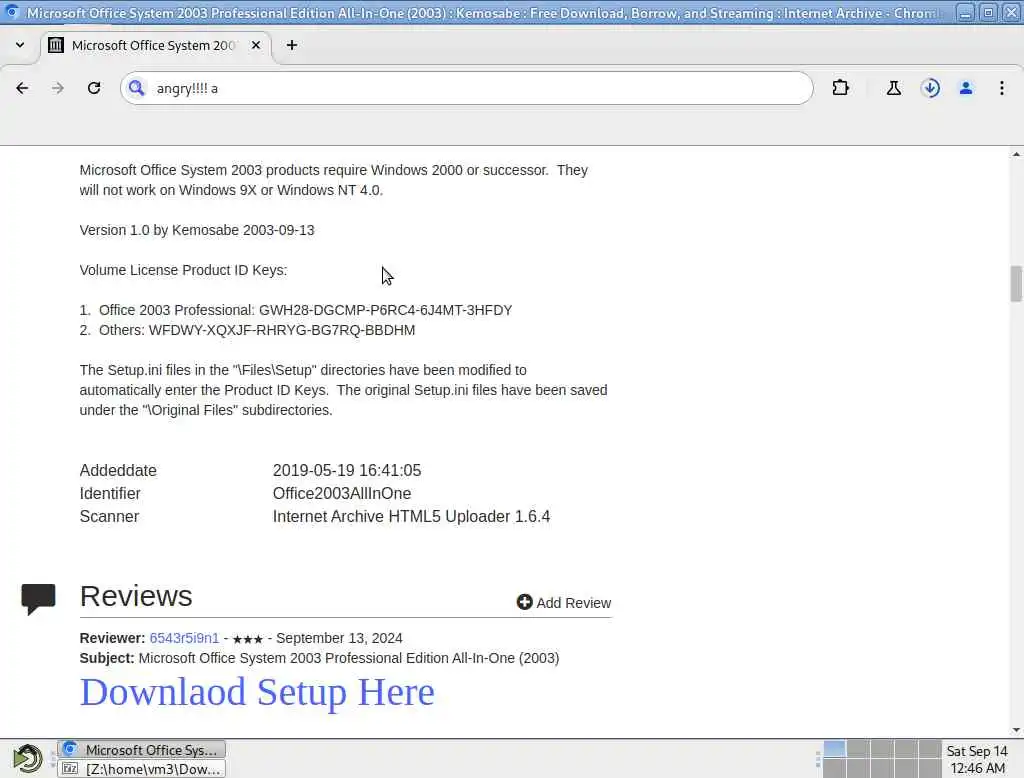1024x778 pixels.
Task: Click the Scanner label
Action: (x=109, y=516)
